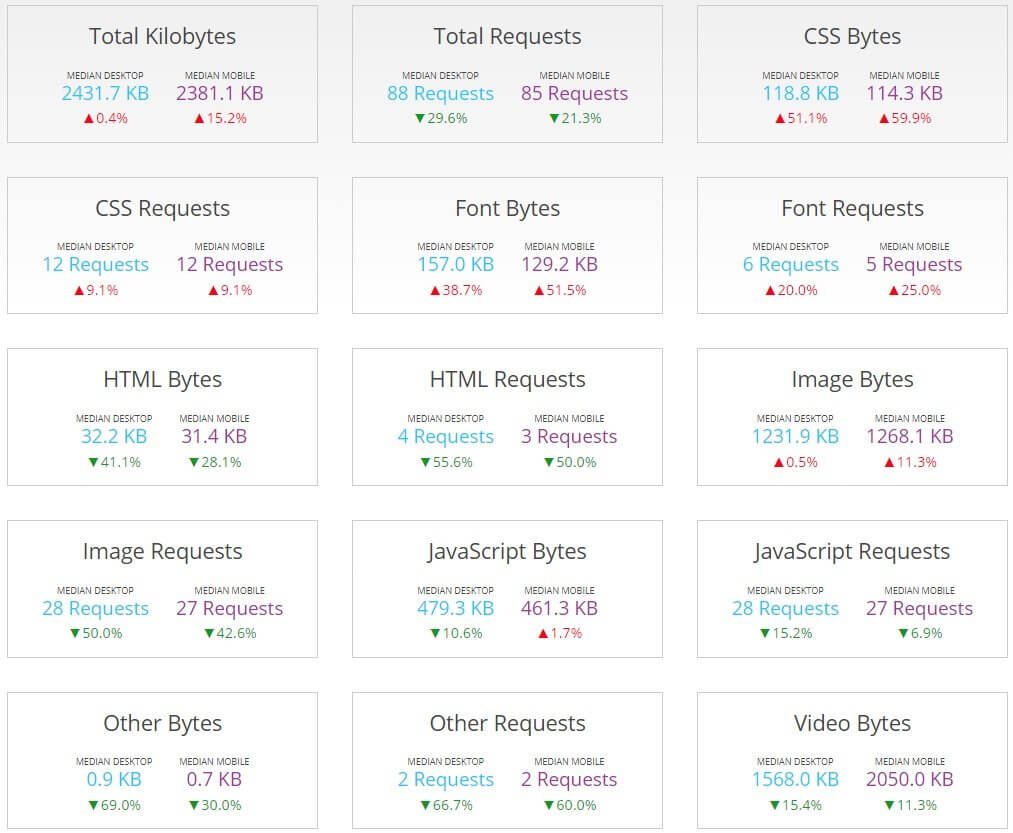Click the green down triangle beside 55.6%
The image size is (1013, 833).
point(425,463)
